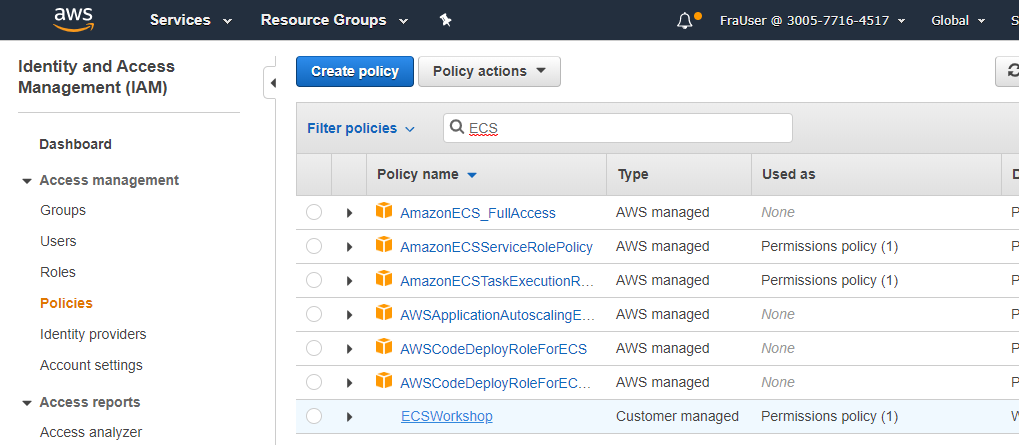1019x445 pixels.
Task: Expand the AmazonECSTaskExecutionRole policy row
Action: [349, 281]
